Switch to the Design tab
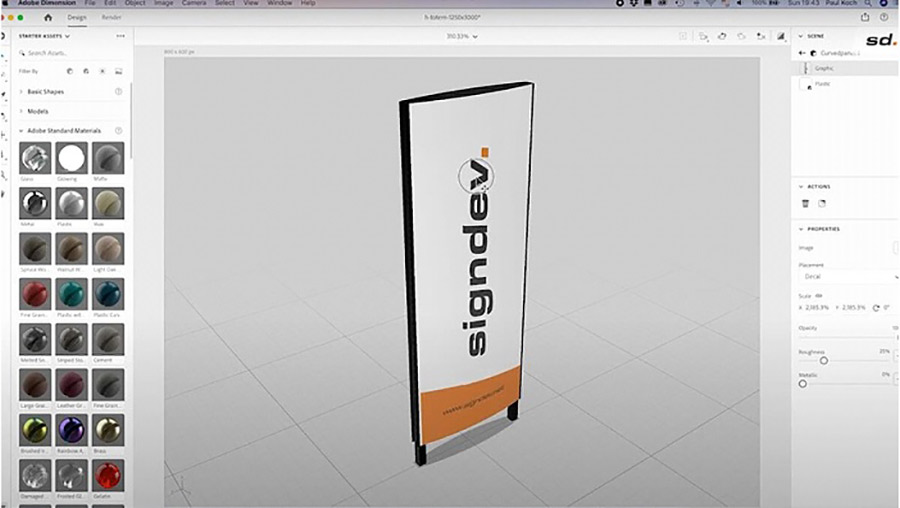The height and width of the screenshot is (508, 900). click(x=77, y=17)
